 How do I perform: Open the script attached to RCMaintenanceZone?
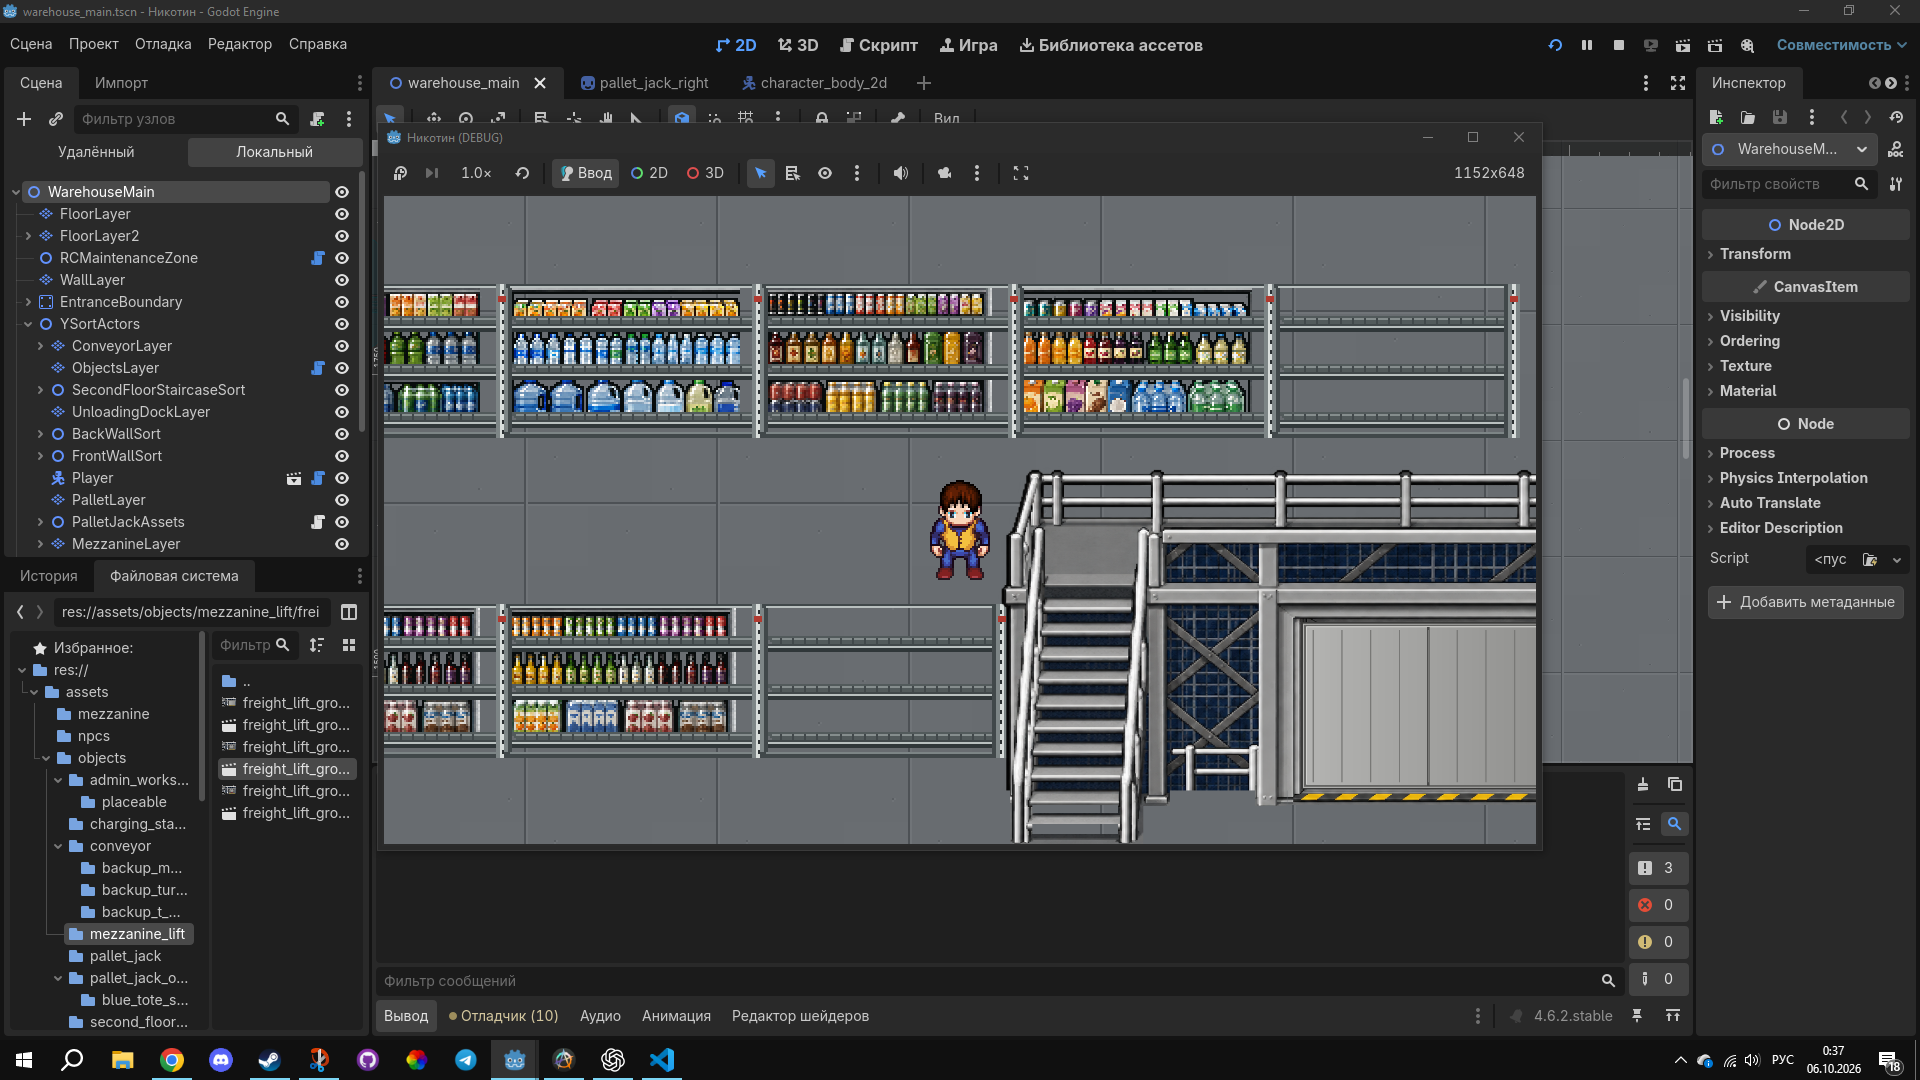point(318,258)
